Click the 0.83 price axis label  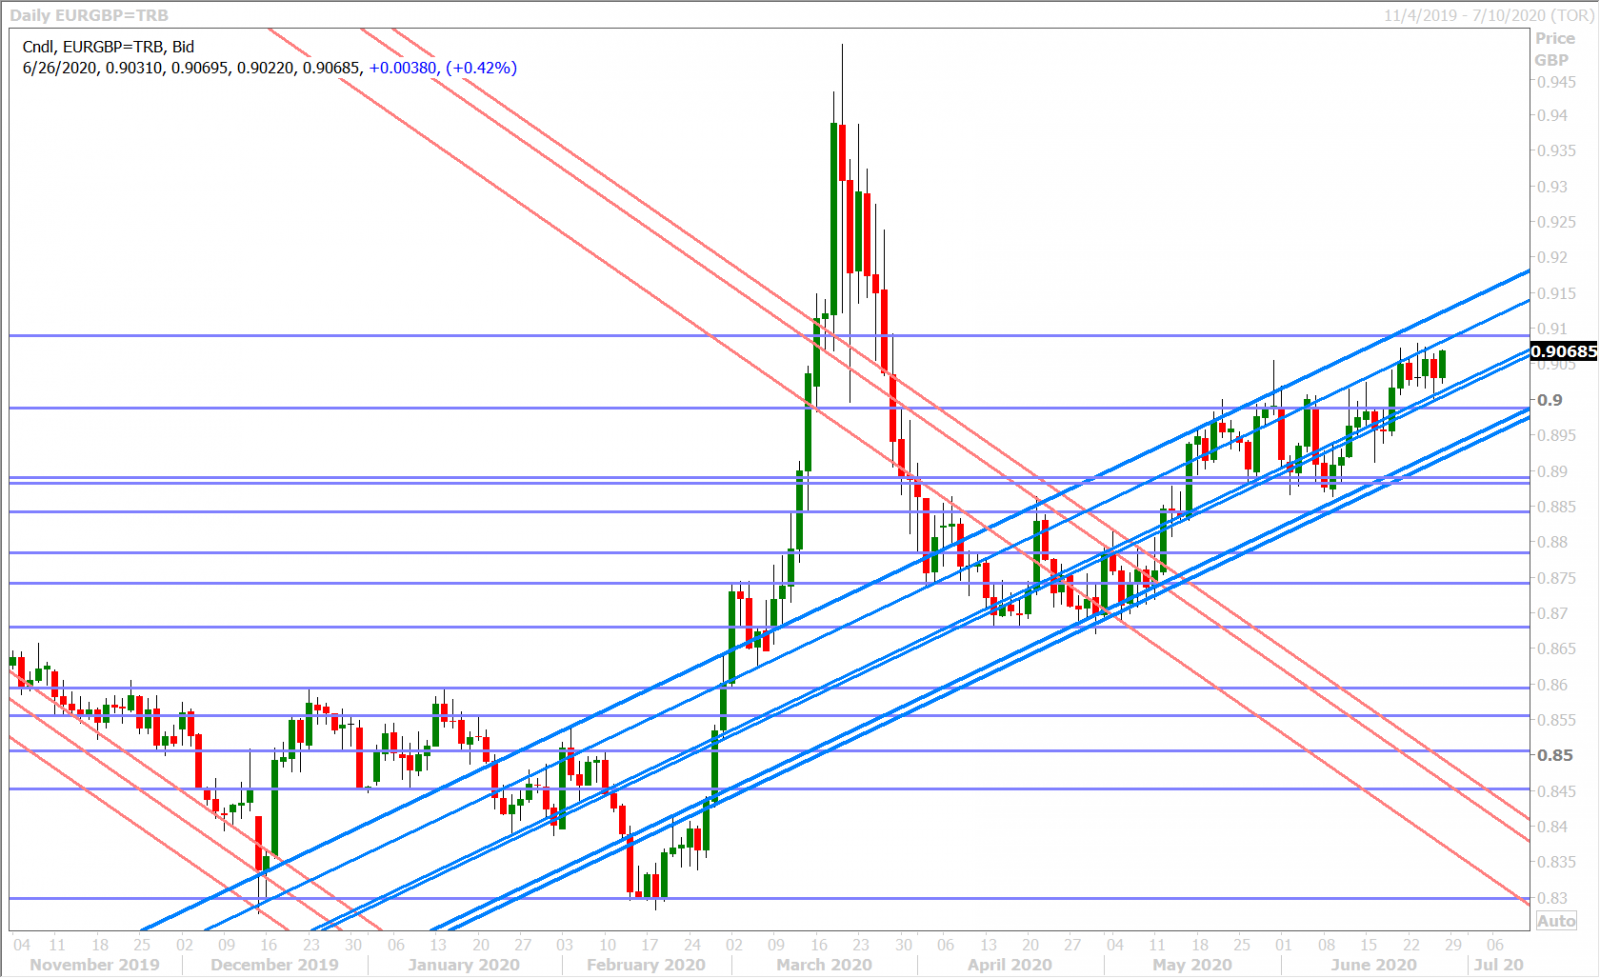coord(1553,898)
